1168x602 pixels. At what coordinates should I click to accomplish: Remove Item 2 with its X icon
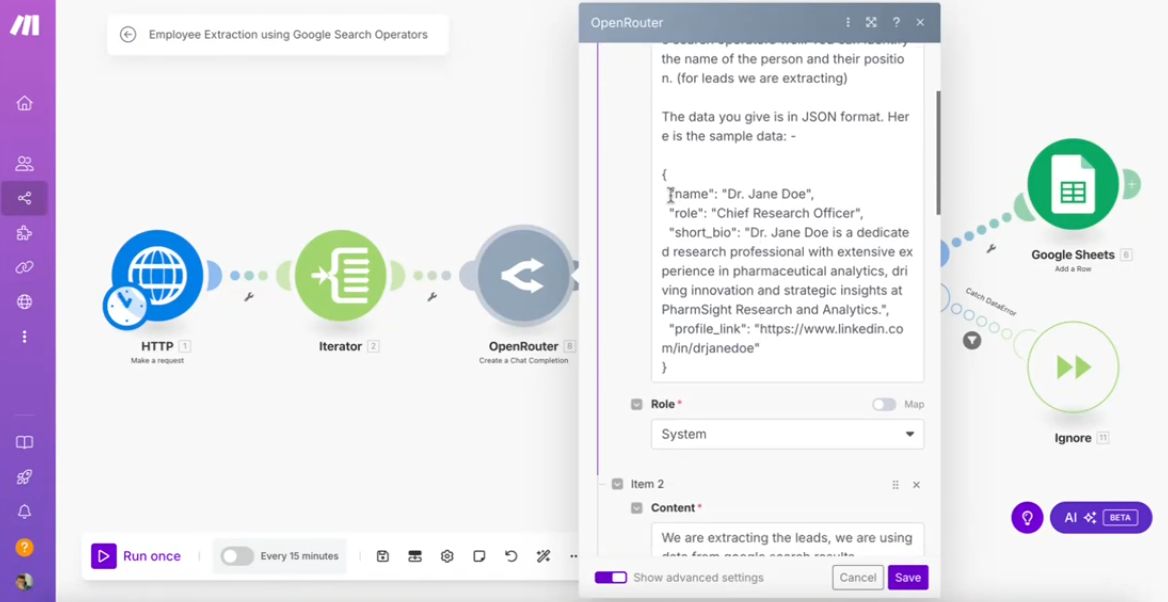pyautogui.click(x=916, y=485)
